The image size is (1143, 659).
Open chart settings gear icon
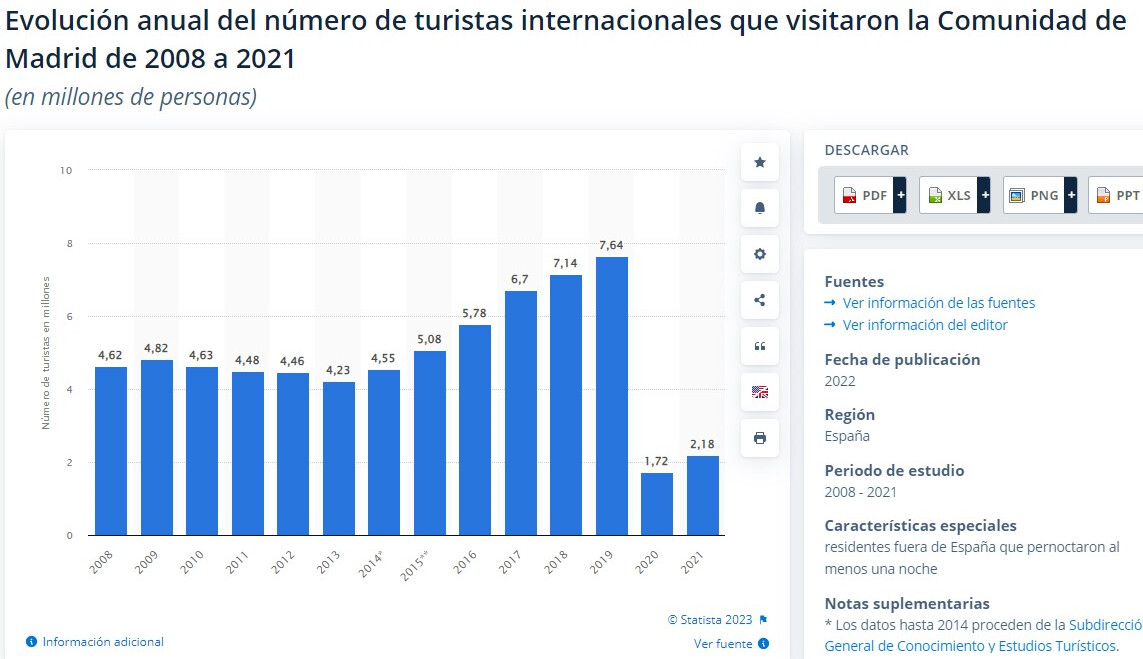click(759, 254)
